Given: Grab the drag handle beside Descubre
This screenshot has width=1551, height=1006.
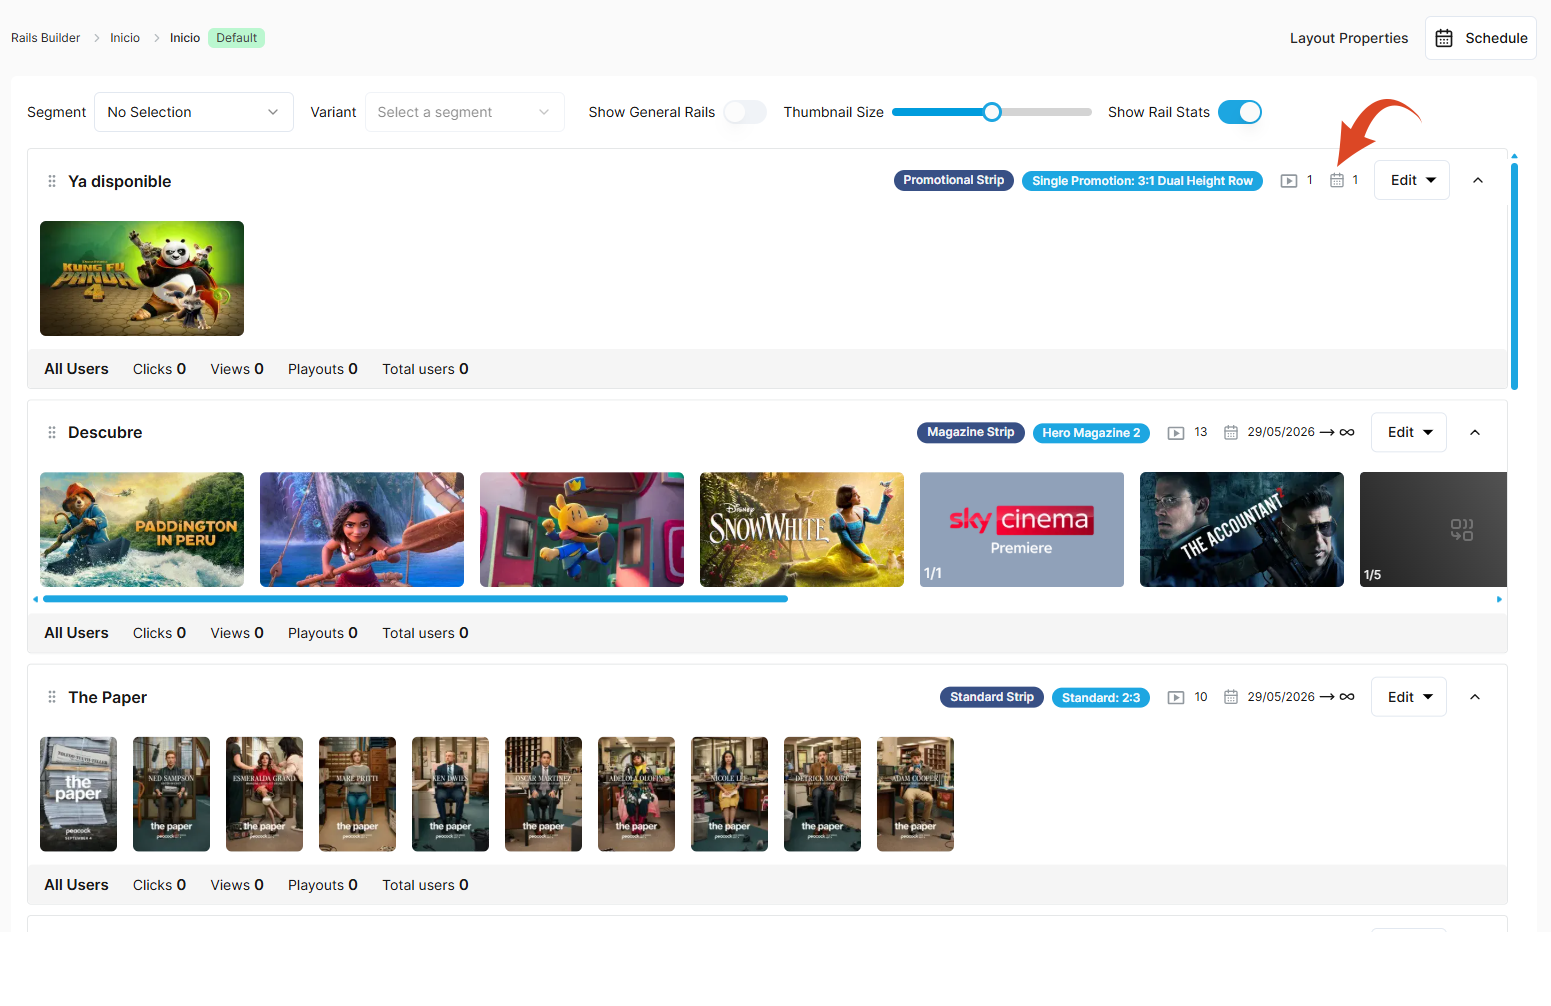Looking at the screenshot, I should coord(52,432).
